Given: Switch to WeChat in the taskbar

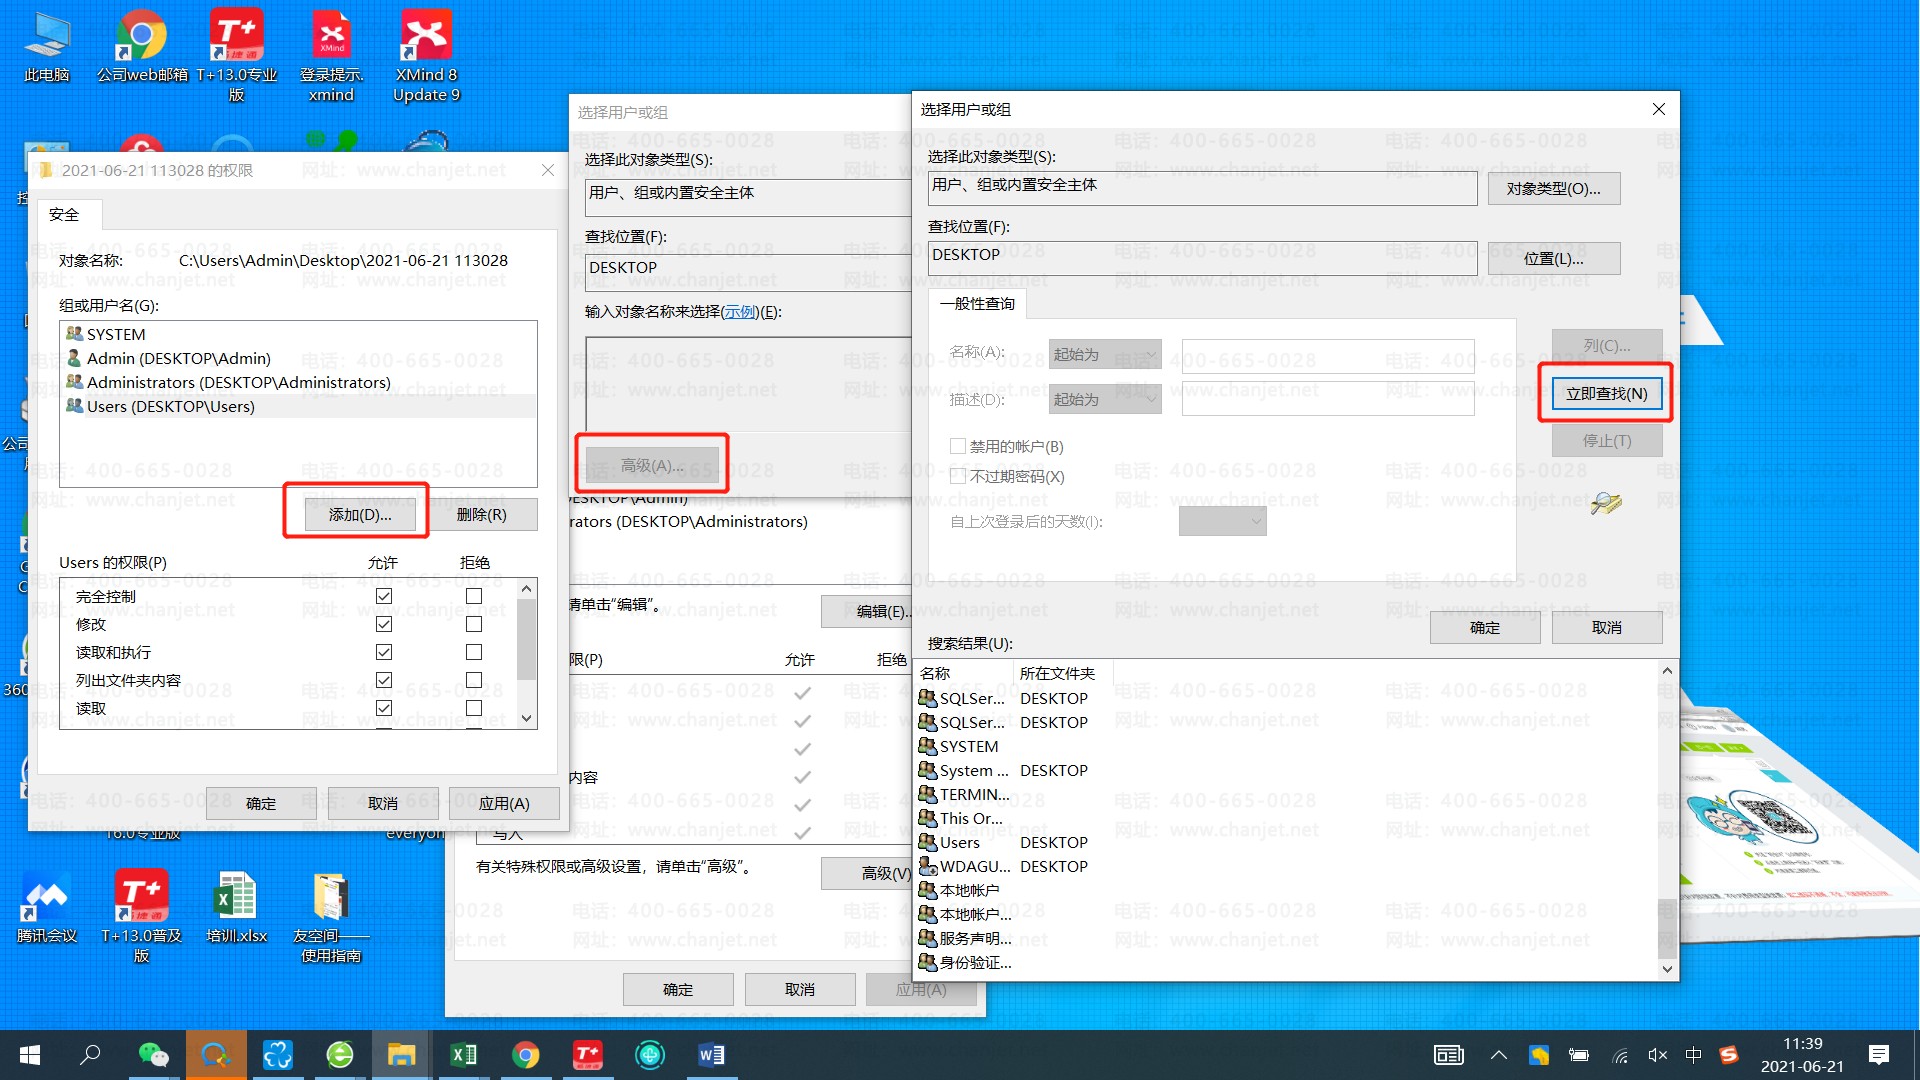Looking at the screenshot, I should [153, 1055].
